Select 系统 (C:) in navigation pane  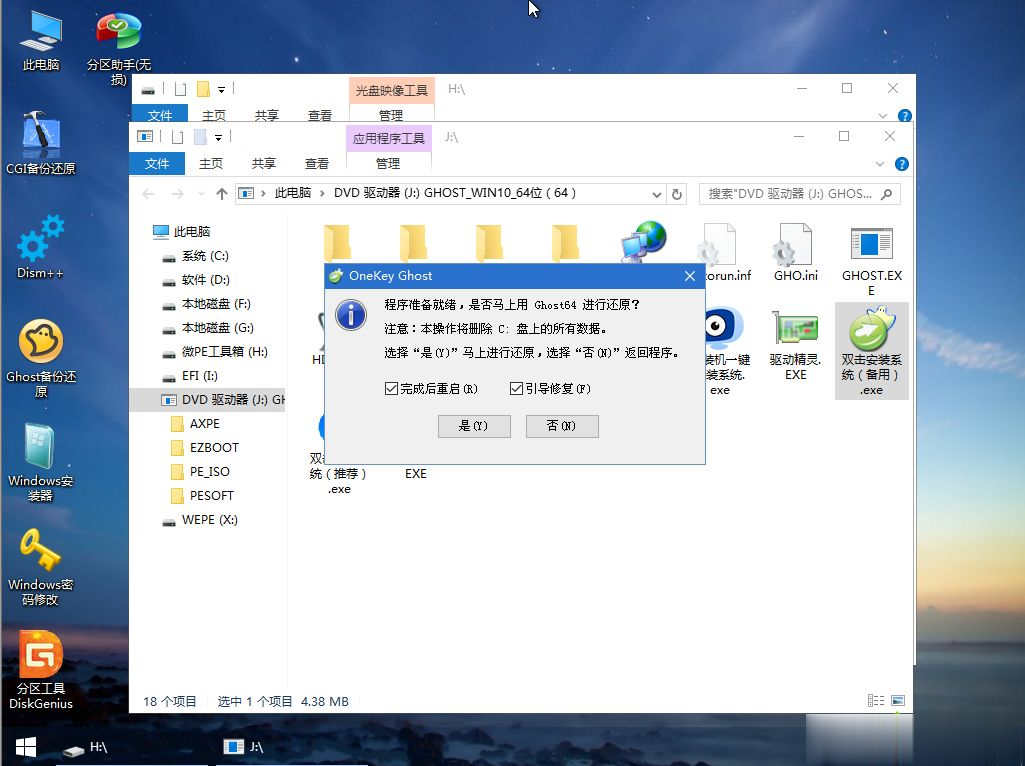pos(205,256)
